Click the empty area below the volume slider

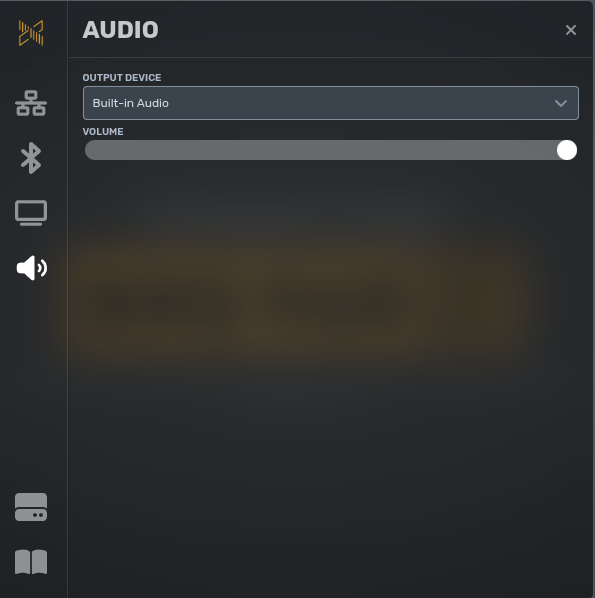pyautogui.click(x=331, y=378)
